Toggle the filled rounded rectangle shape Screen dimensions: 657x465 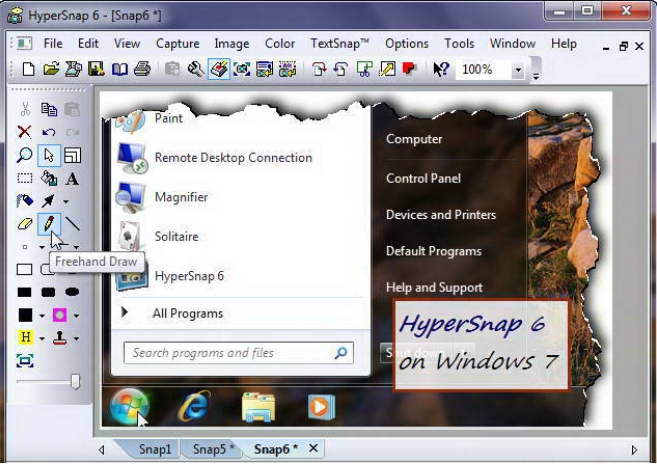pyautogui.click(x=48, y=292)
